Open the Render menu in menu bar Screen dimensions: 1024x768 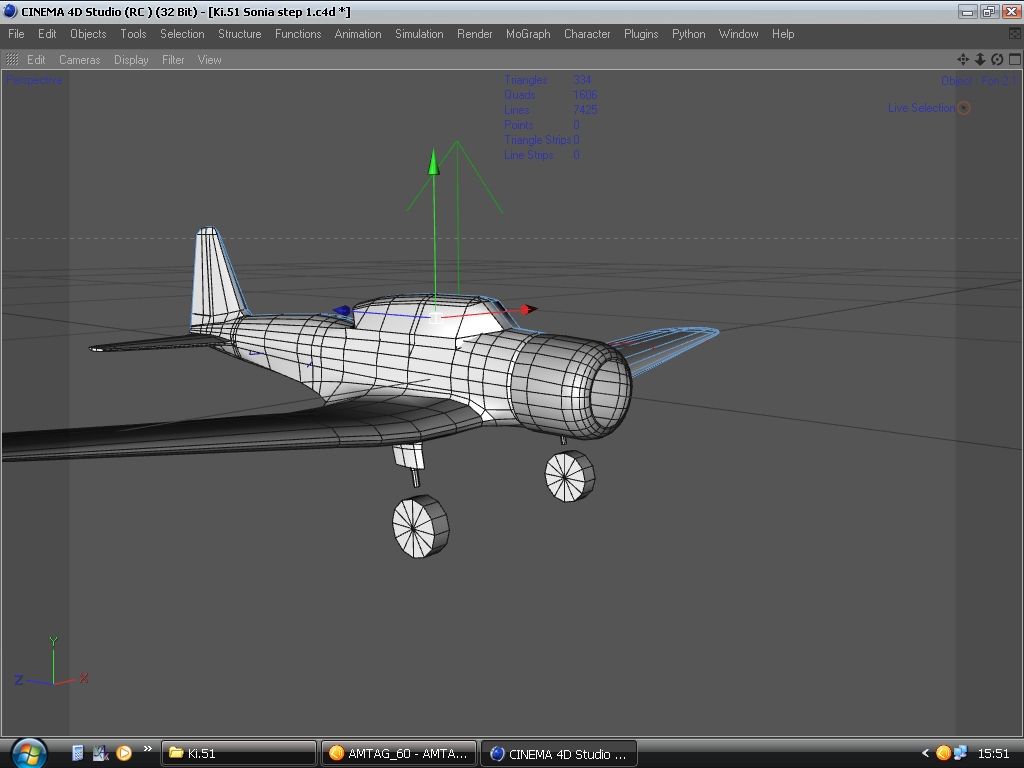474,34
